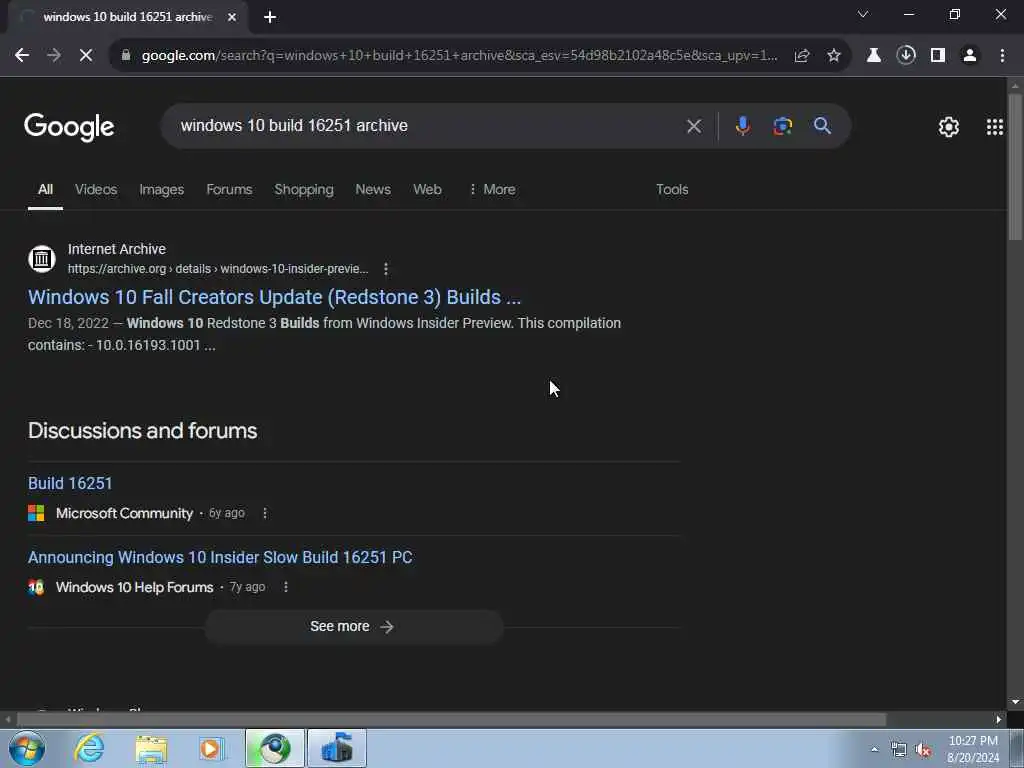Open the Windows Start menu

click(27, 748)
